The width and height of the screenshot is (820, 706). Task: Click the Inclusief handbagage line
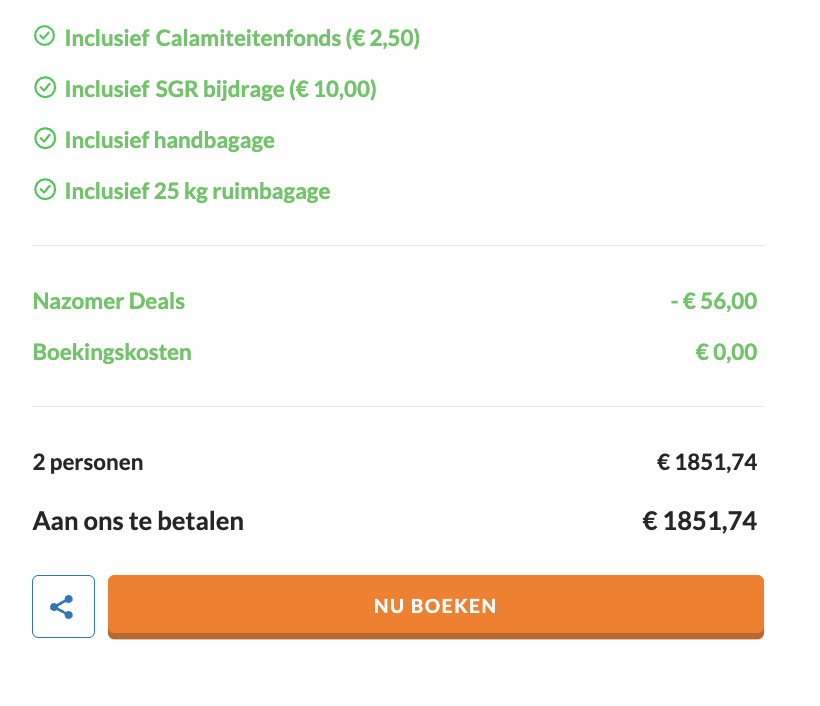169,140
